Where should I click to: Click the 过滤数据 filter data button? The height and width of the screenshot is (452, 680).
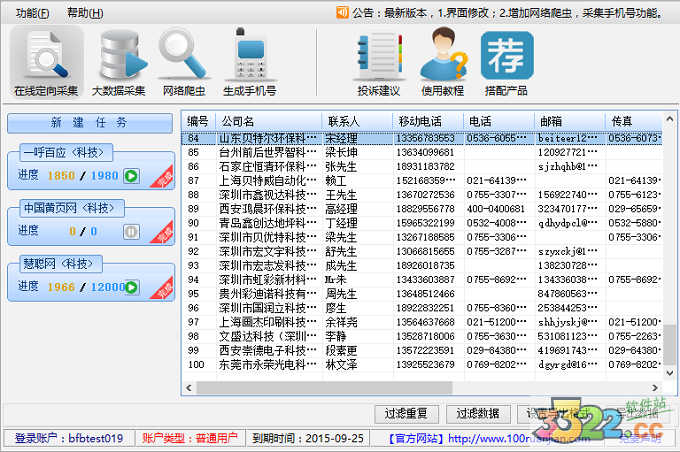(x=477, y=413)
